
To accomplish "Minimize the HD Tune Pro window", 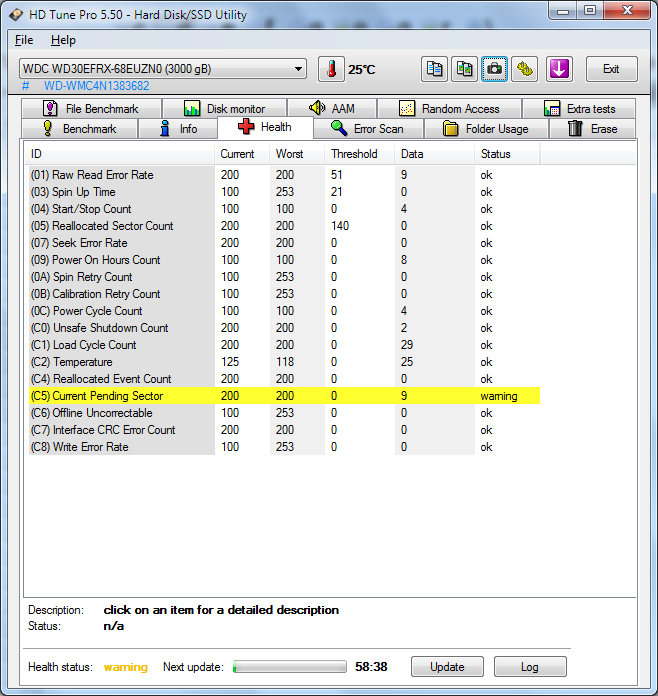I will [563, 12].
